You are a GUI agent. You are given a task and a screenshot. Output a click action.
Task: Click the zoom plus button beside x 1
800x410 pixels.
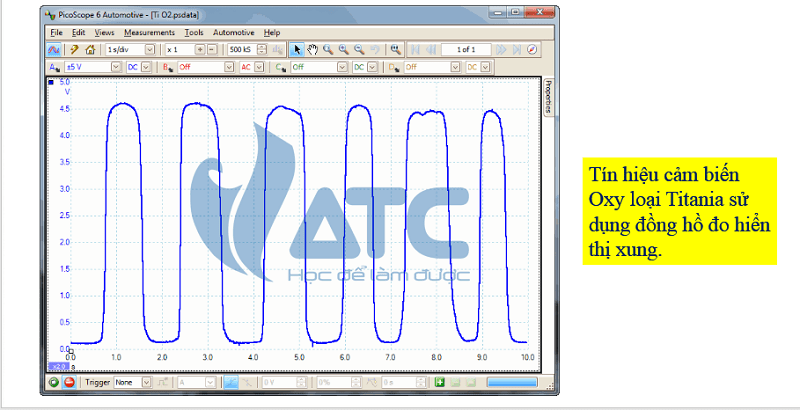click(x=212, y=49)
